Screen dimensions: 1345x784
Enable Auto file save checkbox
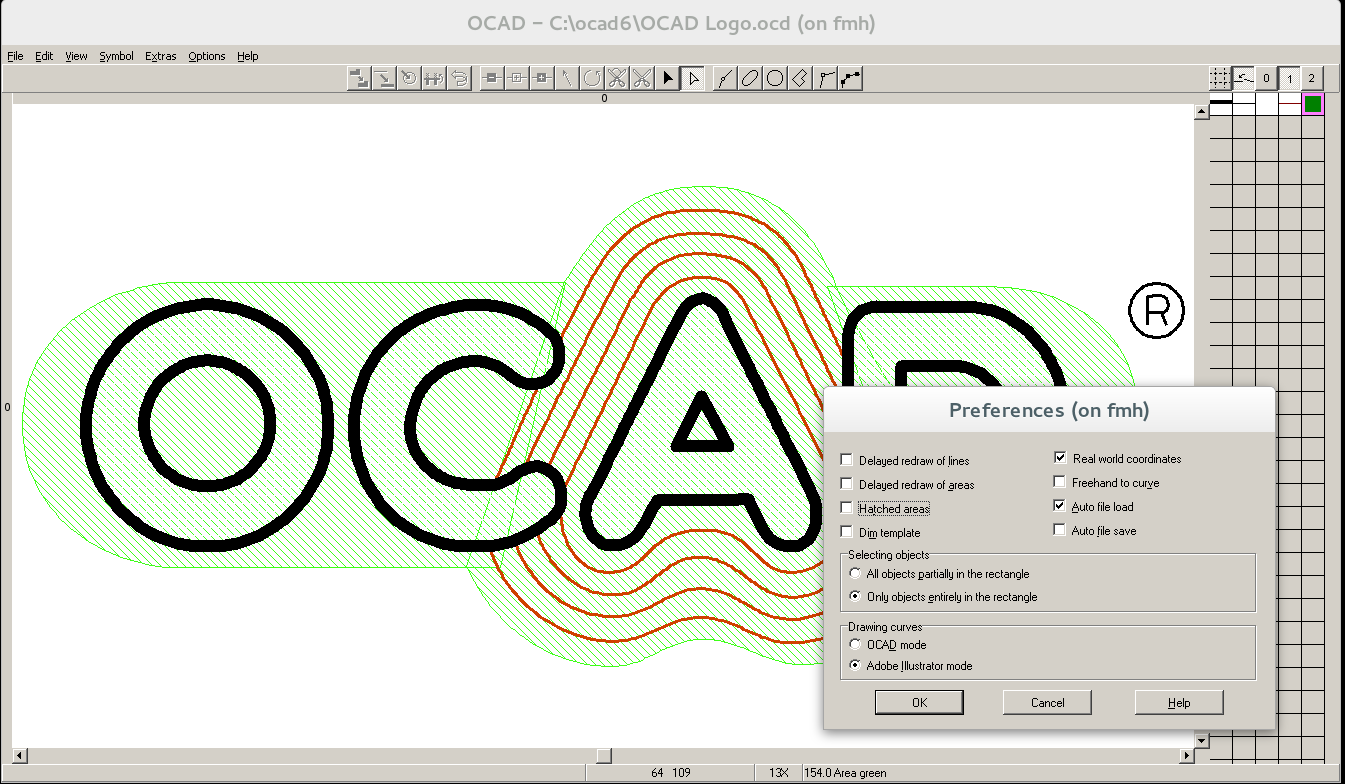click(x=1060, y=530)
